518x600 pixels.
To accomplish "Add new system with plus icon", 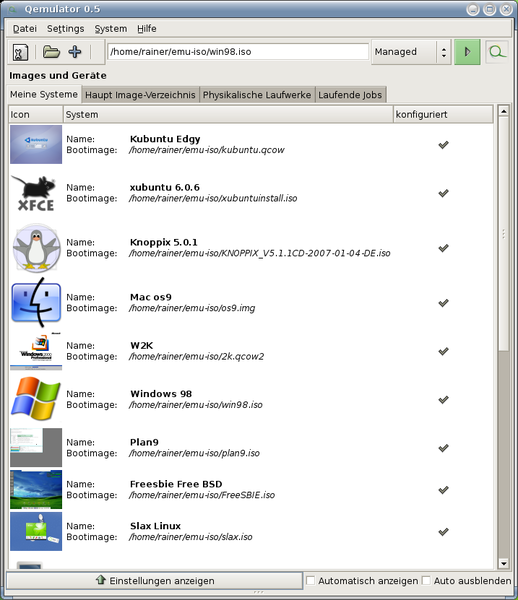I will coord(75,52).
